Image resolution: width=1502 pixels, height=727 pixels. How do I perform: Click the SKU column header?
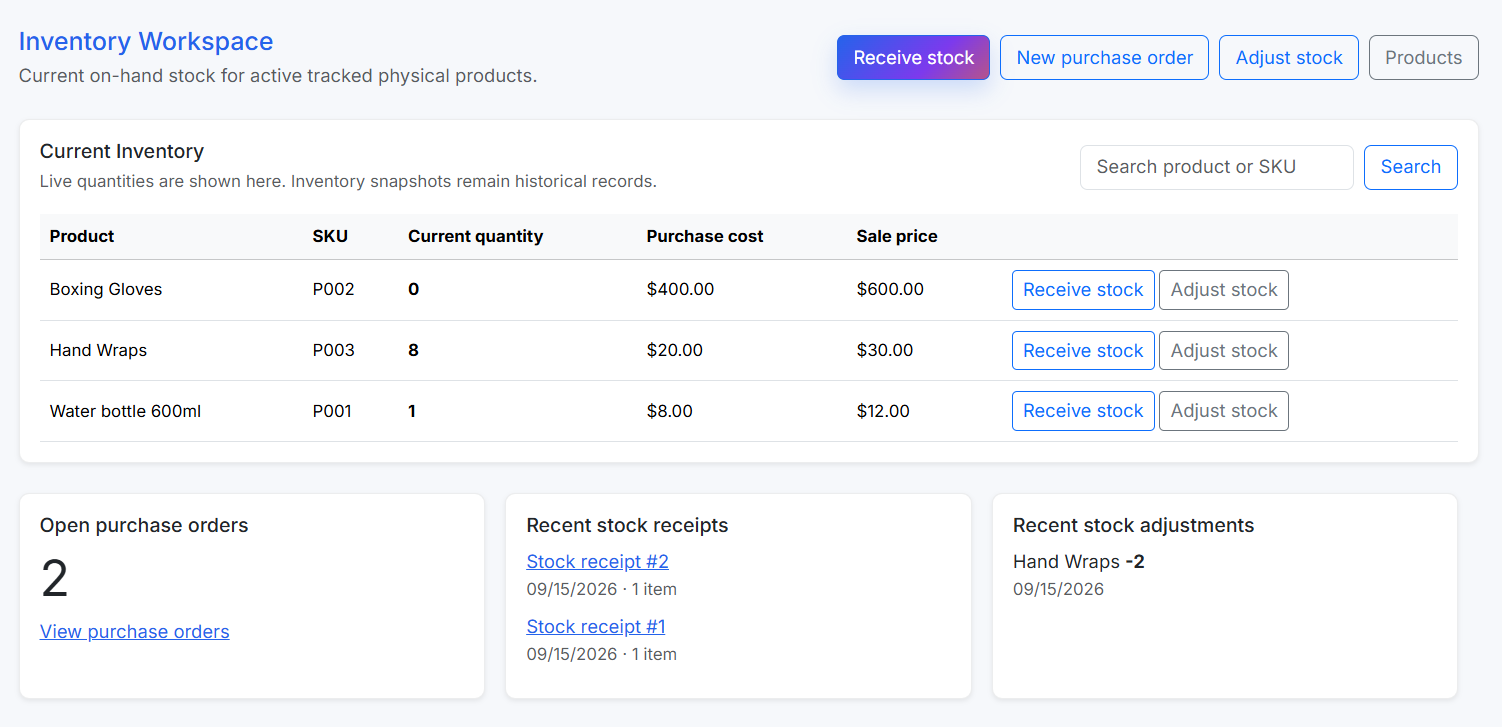coord(330,237)
